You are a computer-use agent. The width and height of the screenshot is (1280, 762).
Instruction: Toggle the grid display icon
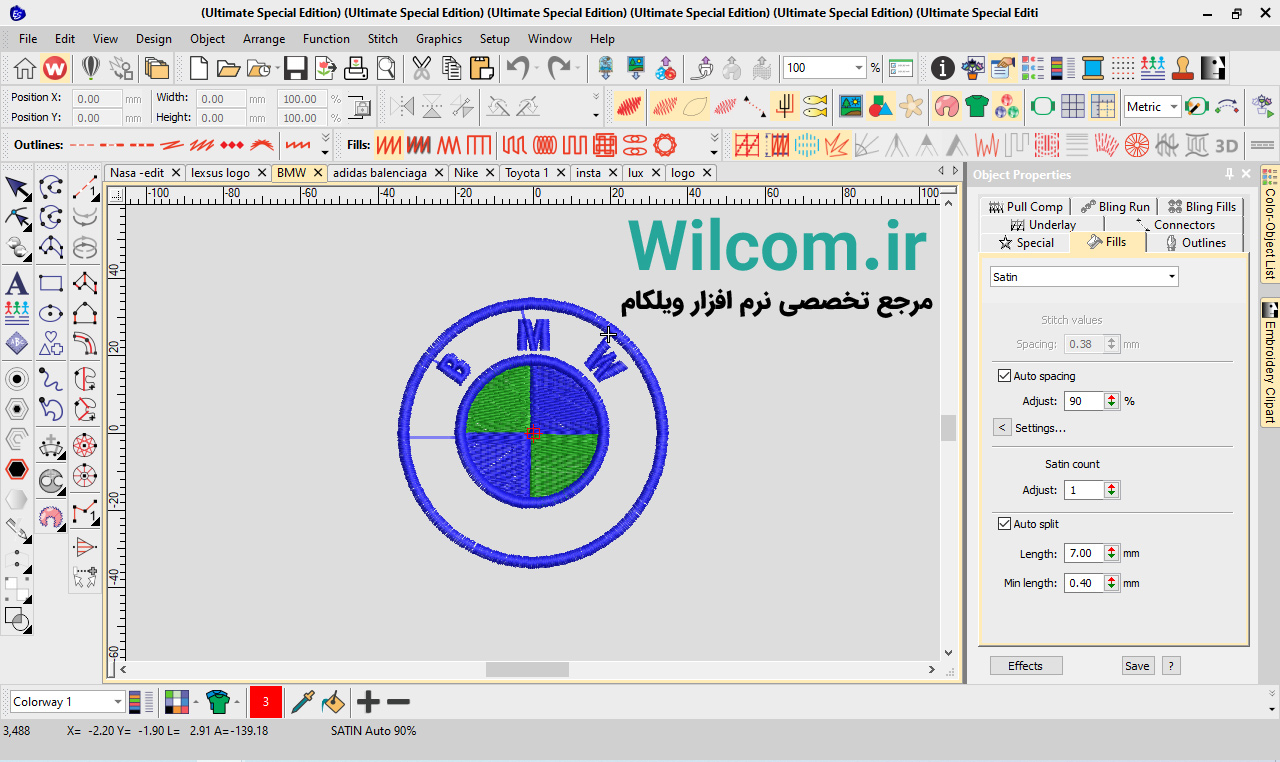point(1073,105)
